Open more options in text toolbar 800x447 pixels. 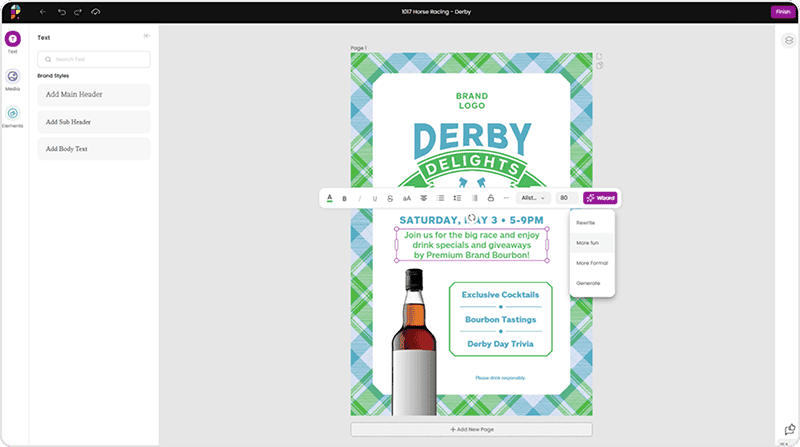pyautogui.click(x=506, y=198)
